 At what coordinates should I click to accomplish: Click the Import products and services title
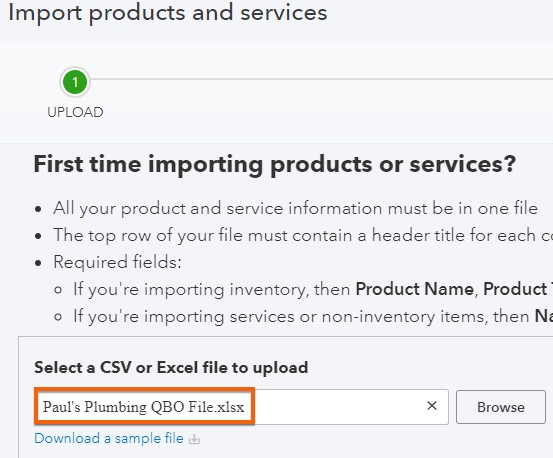[168, 13]
